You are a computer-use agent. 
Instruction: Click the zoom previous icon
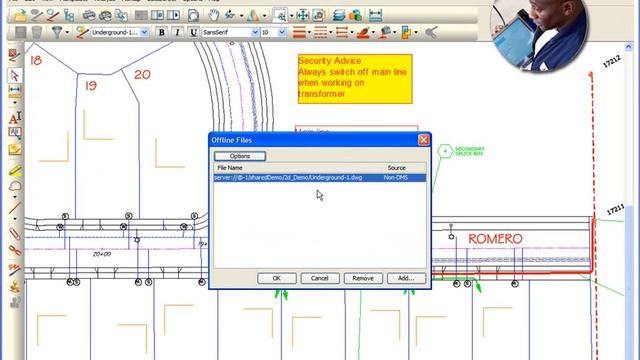319,16
